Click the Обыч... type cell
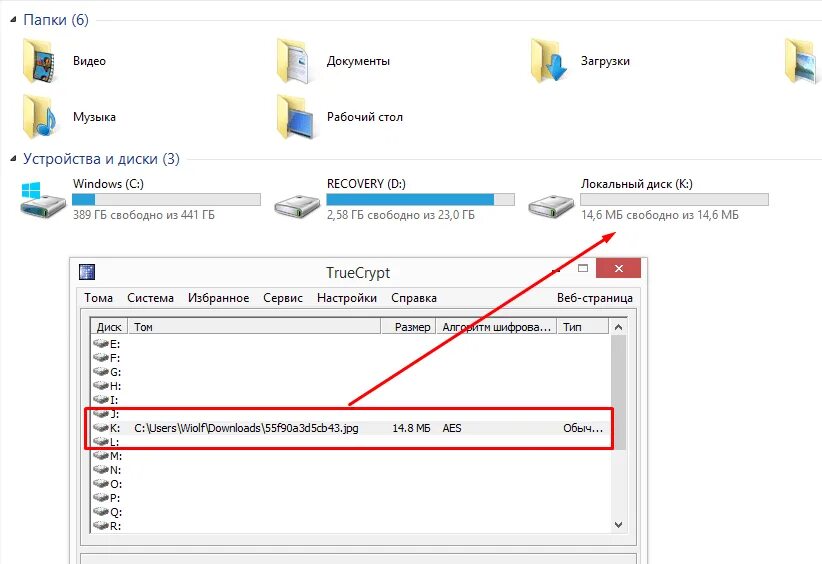The image size is (822, 564). click(583, 428)
